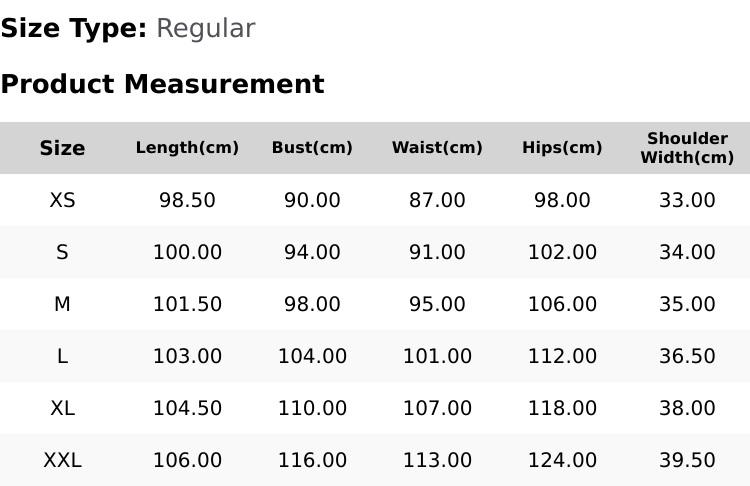Click the XS length value 98.50
The width and height of the screenshot is (750, 486).
pyautogui.click(x=188, y=200)
